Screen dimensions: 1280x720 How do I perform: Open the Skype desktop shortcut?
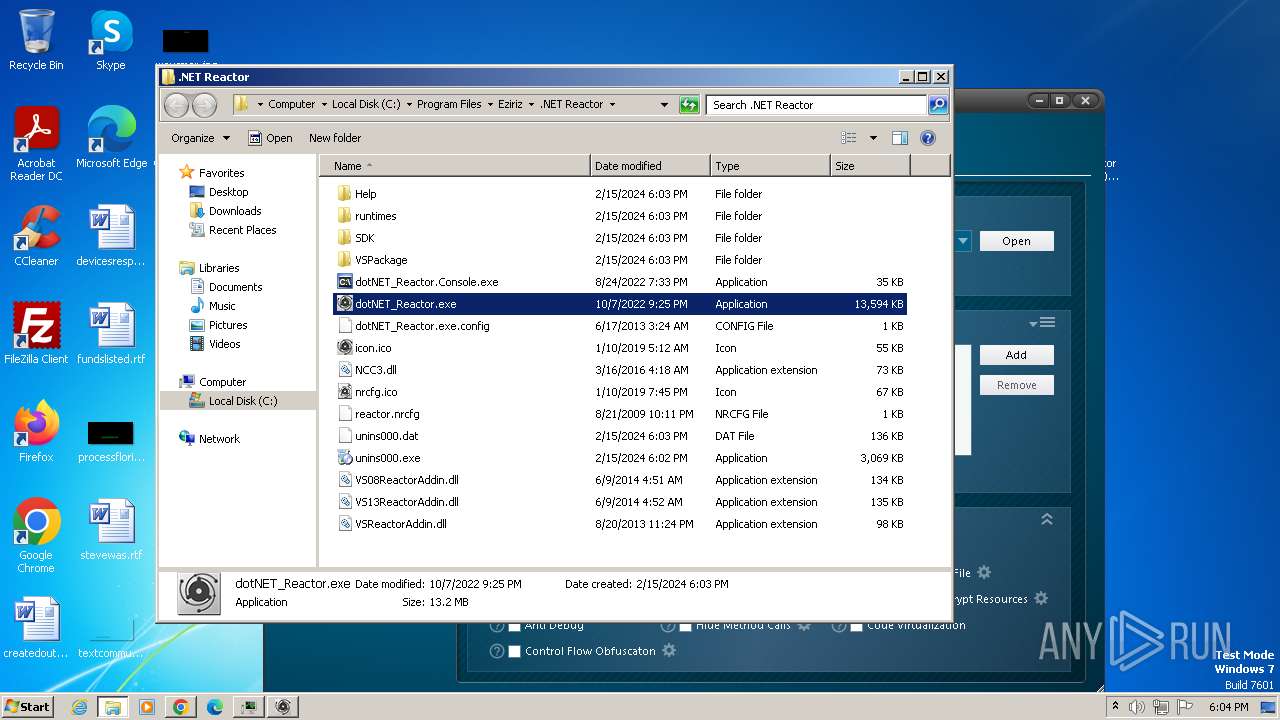[110, 40]
